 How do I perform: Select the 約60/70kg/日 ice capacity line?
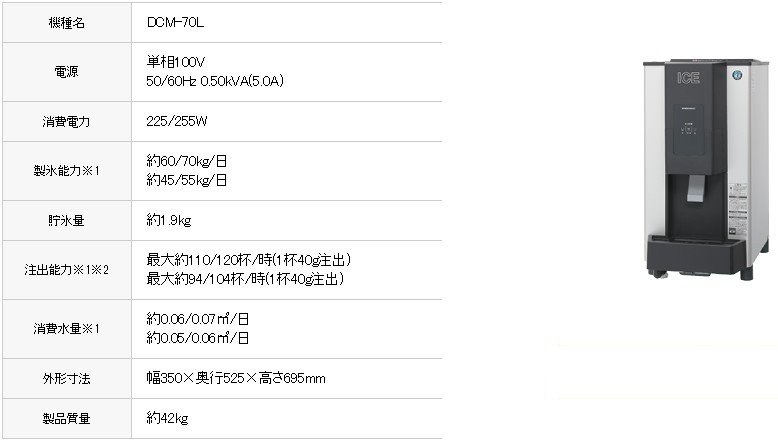pyautogui.click(x=187, y=161)
